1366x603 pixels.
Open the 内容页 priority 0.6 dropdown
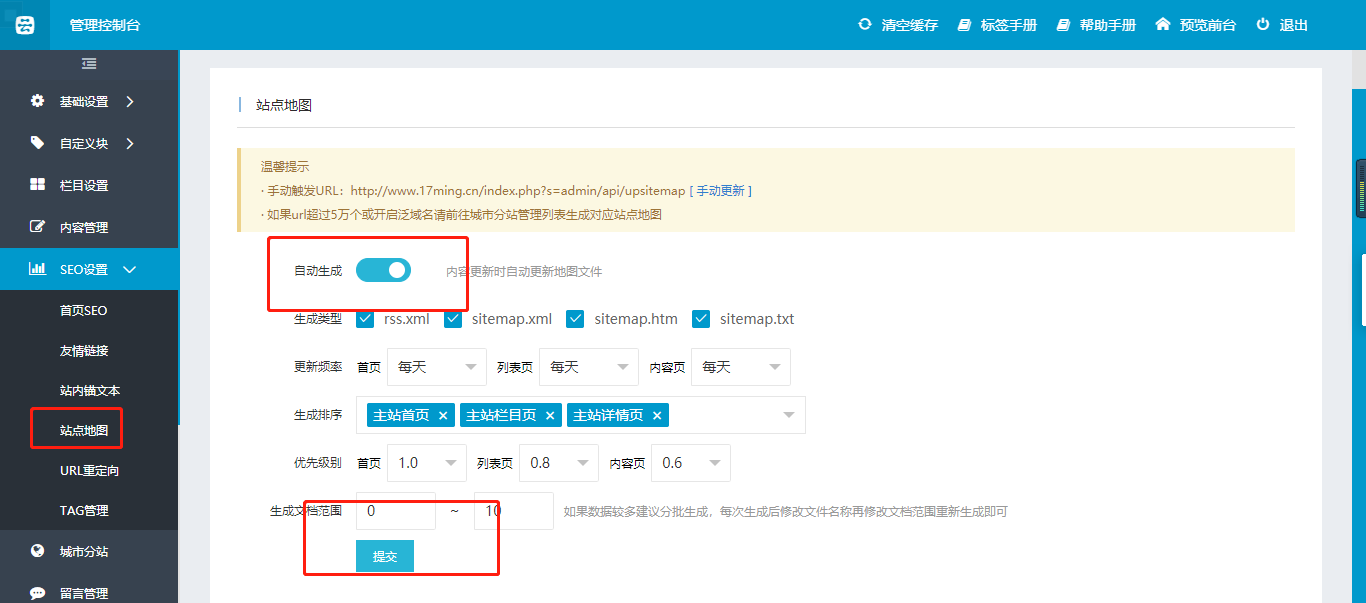coord(690,463)
